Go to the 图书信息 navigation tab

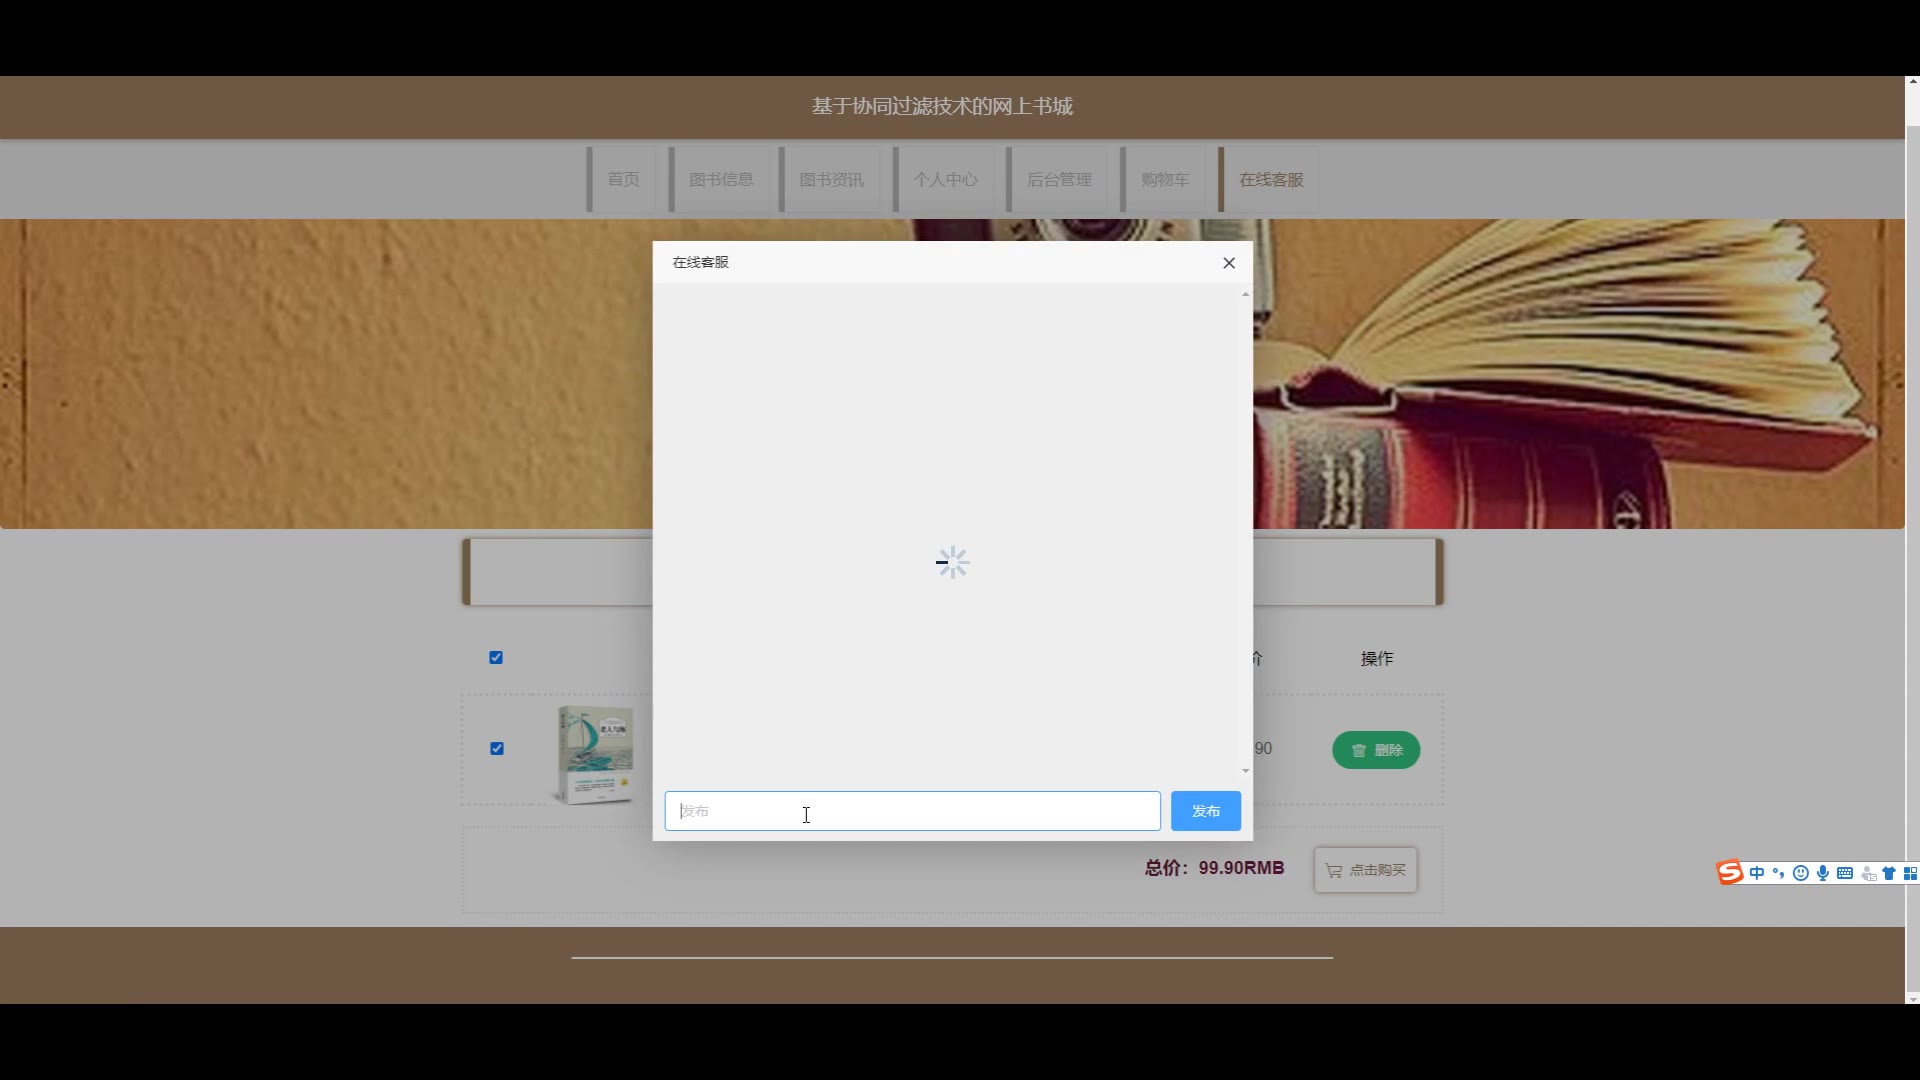click(x=720, y=180)
